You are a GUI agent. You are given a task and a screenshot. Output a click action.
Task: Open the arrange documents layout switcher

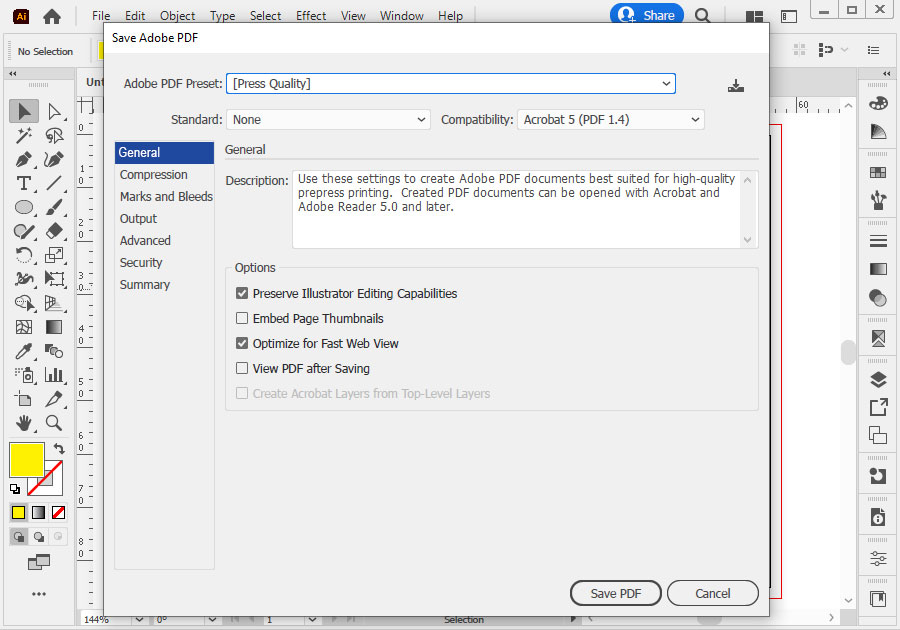click(x=754, y=16)
